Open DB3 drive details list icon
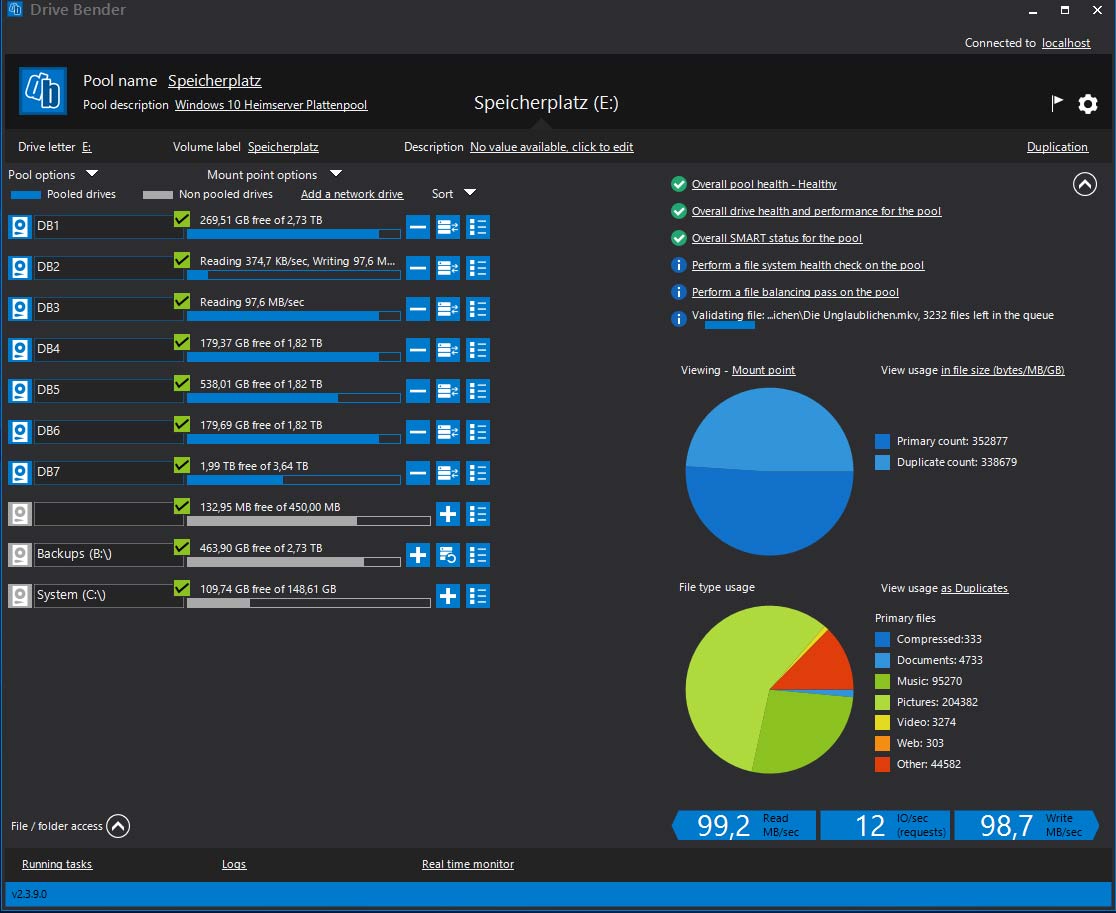Screen dimensions: 1116x913 (478, 309)
